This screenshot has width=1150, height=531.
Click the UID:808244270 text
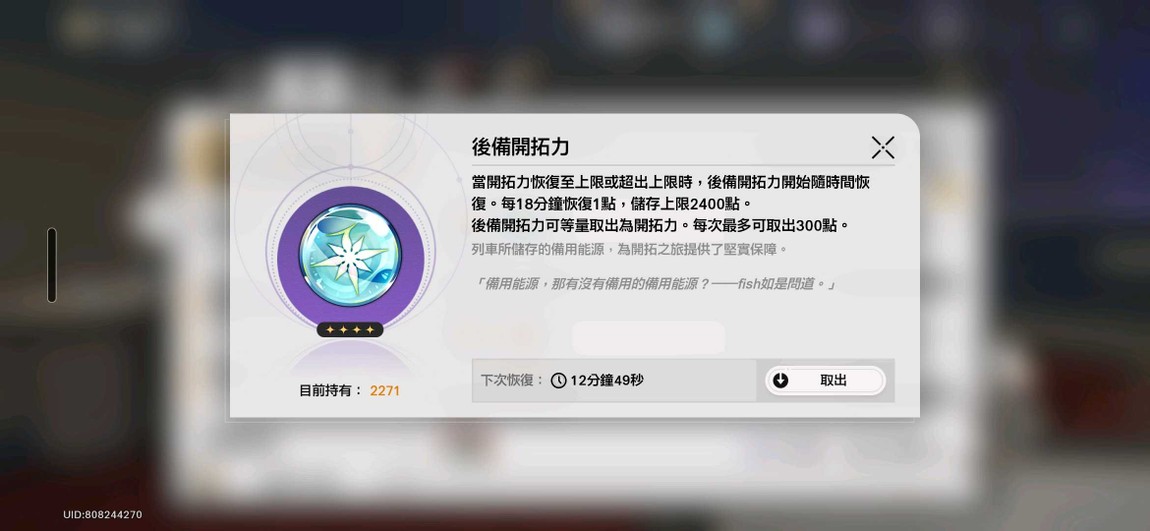[x=103, y=515]
